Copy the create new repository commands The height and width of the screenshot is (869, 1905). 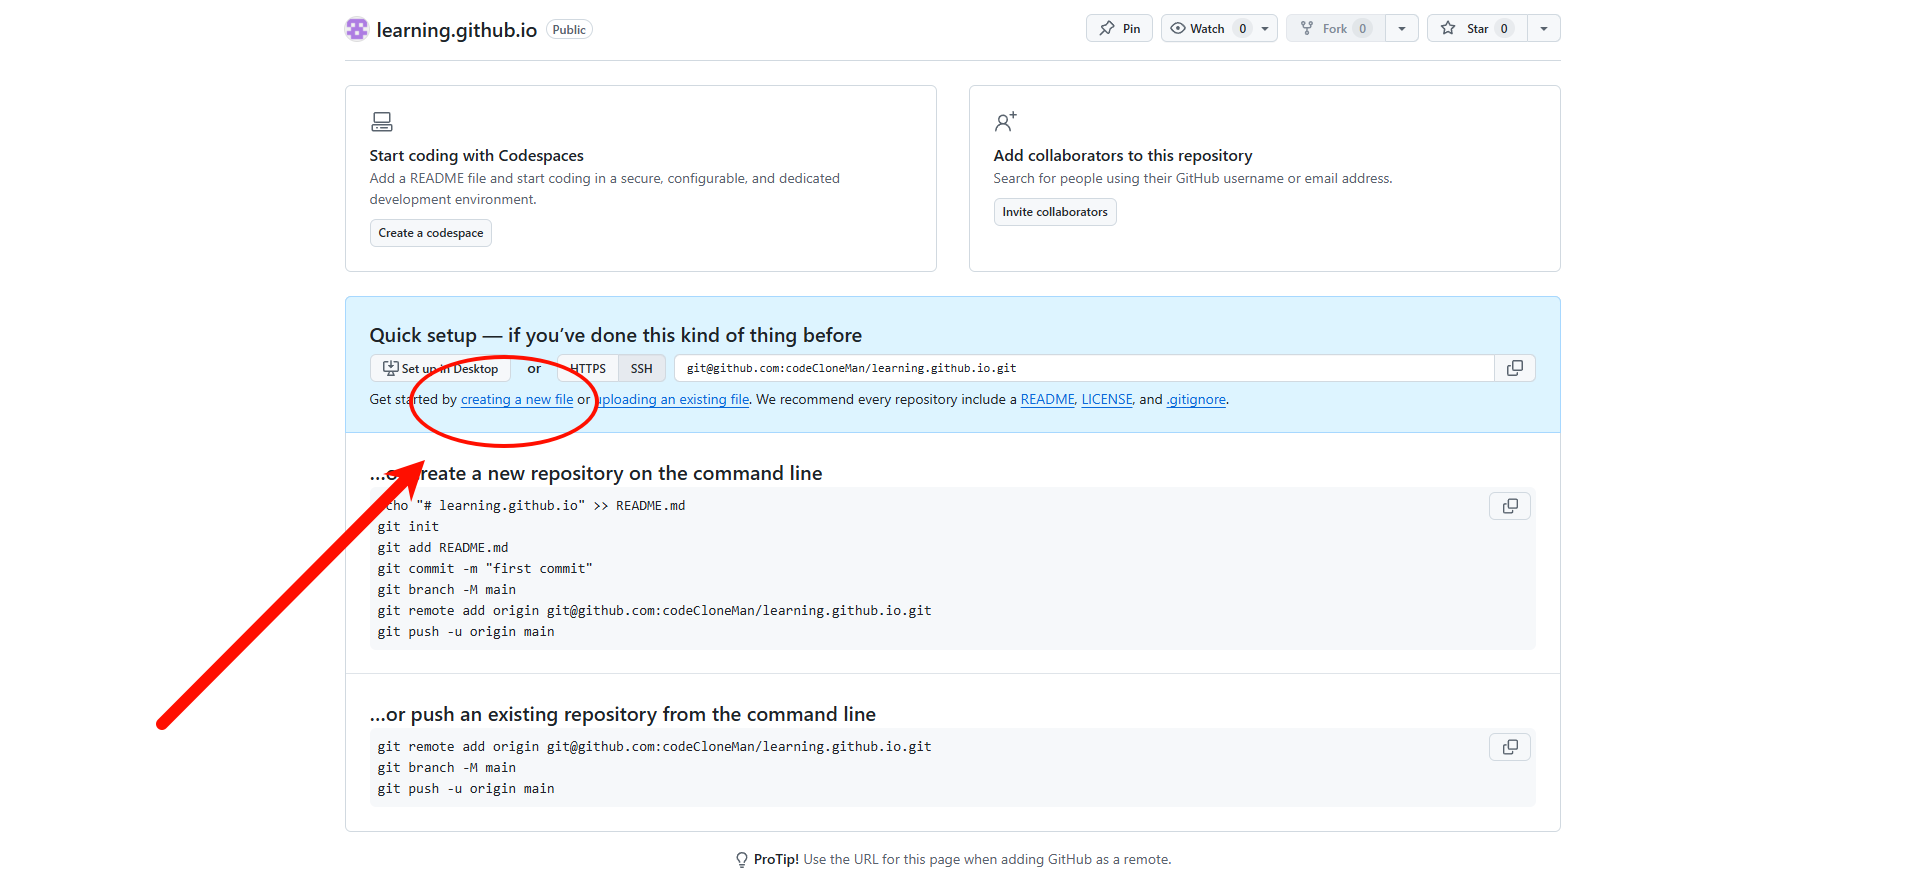tap(1510, 506)
